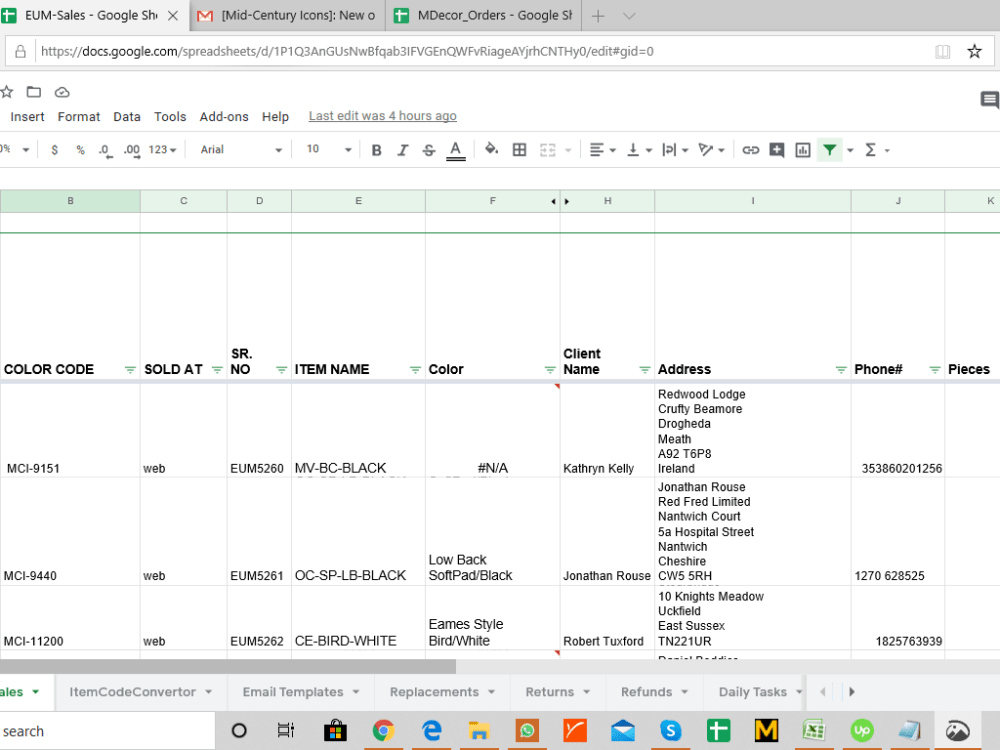The image size is (1000, 750).
Task: Star the spreadsheet document
Action: pyautogui.click(x=6, y=92)
